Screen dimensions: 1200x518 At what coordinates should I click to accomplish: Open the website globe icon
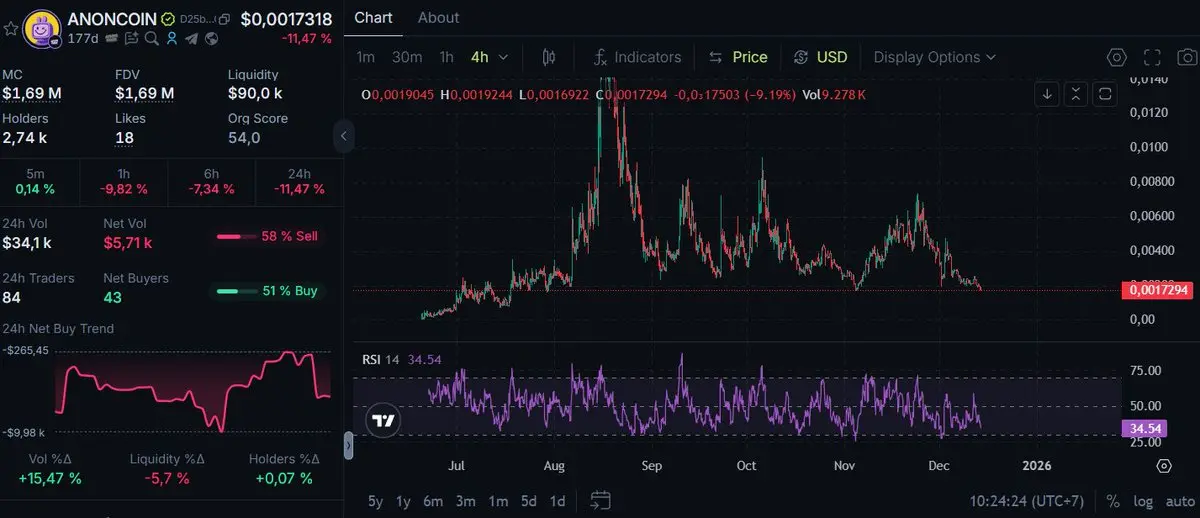[211, 38]
